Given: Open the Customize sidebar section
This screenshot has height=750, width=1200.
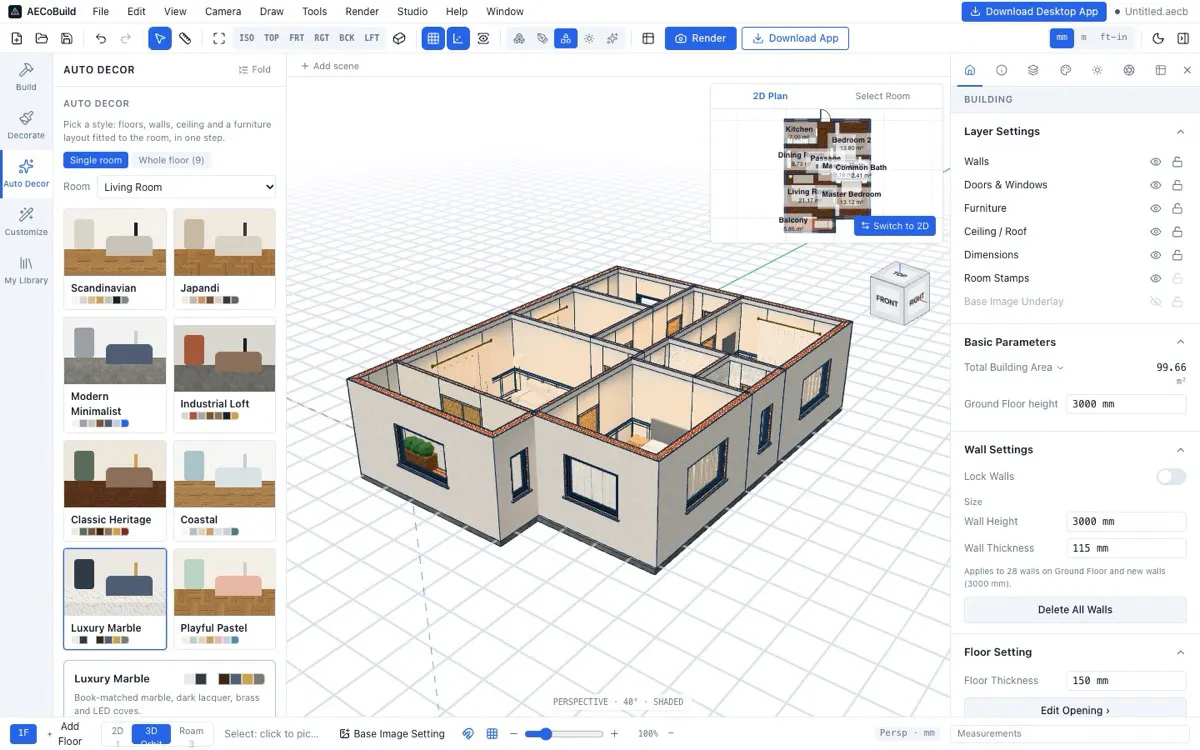Looking at the screenshot, I should point(26,222).
